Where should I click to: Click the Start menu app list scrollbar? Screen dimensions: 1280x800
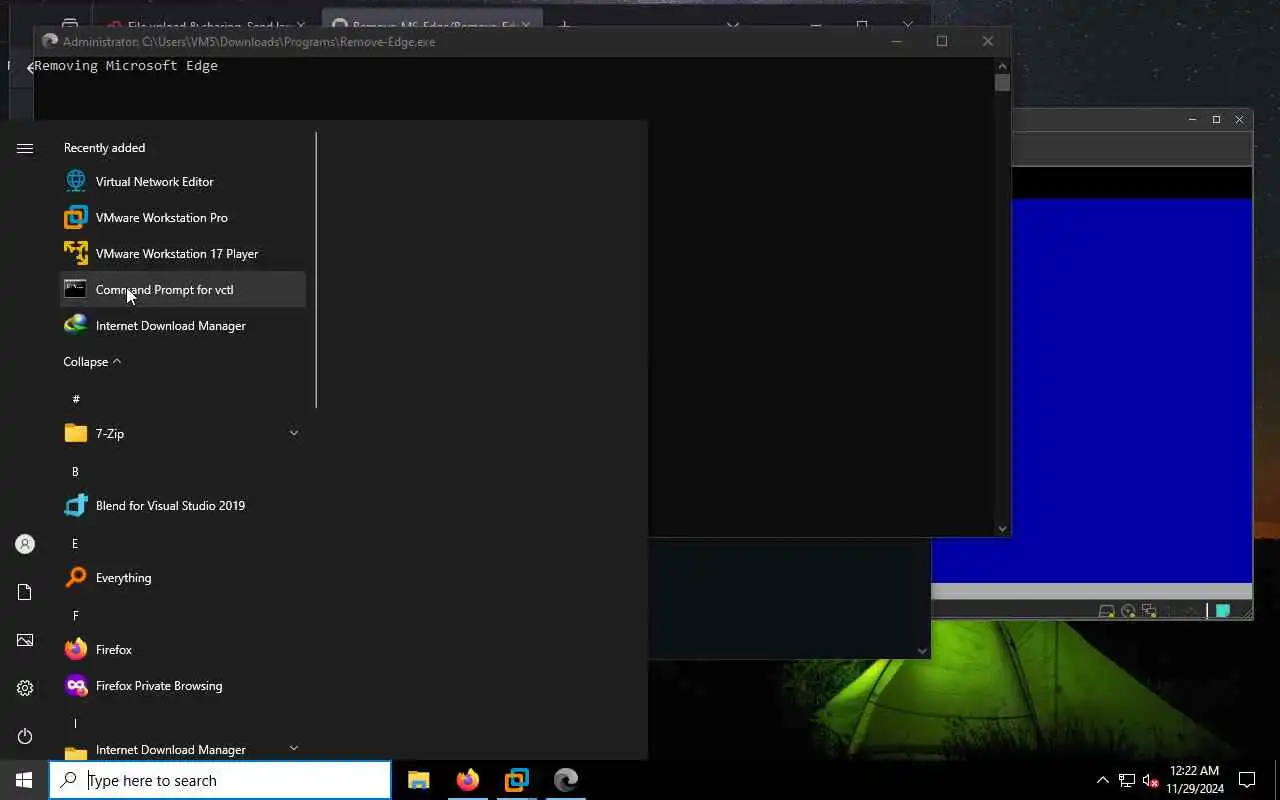pyautogui.click(x=316, y=270)
